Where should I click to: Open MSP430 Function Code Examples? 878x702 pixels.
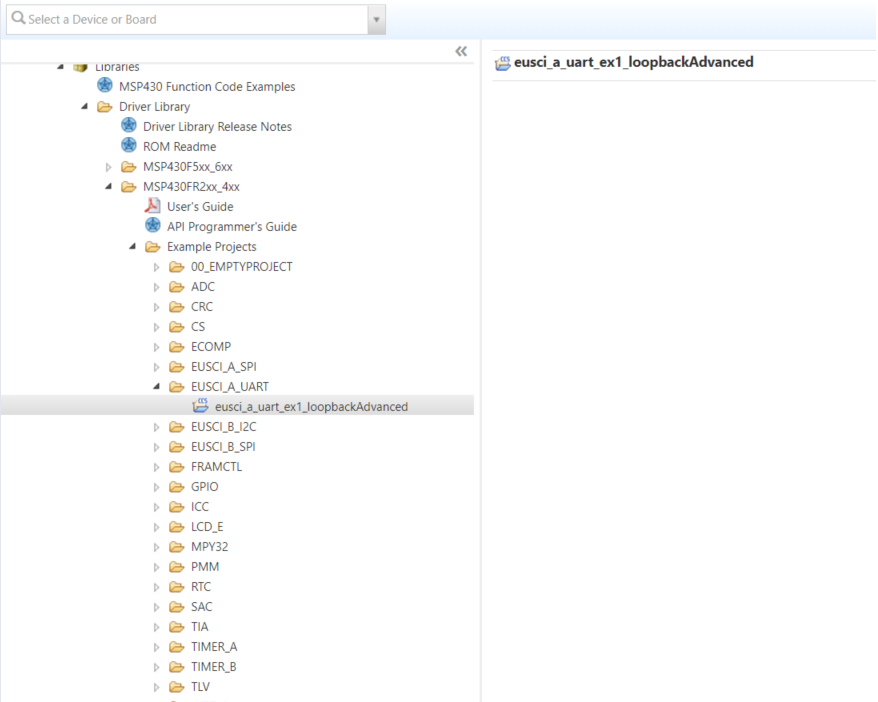click(x=207, y=87)
